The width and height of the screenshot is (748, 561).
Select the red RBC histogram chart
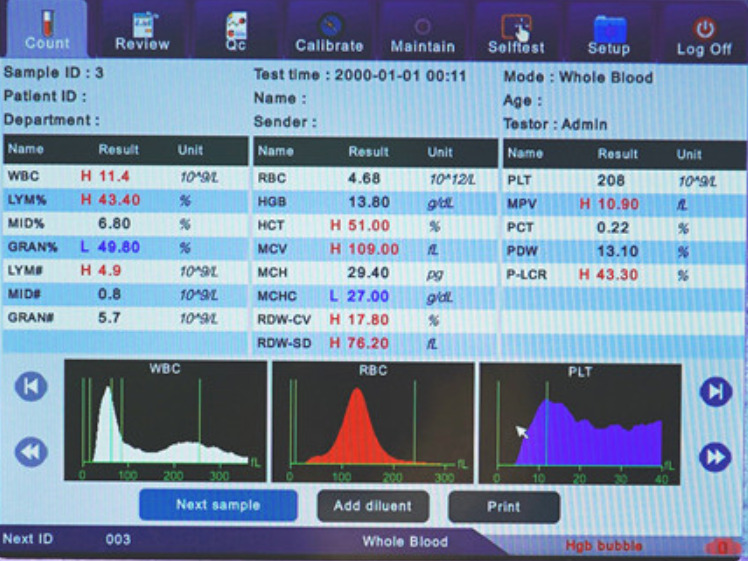coord(372,420)
